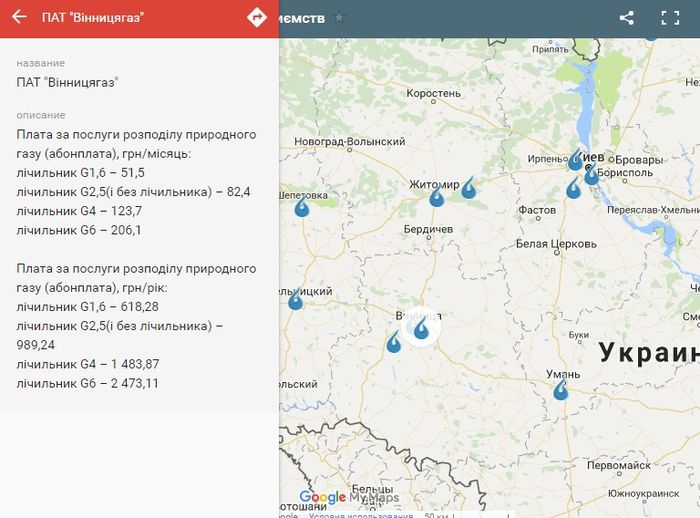Click the Белая Церковь city label
This screenshot has height=518, width=700.
pos(556,244)
